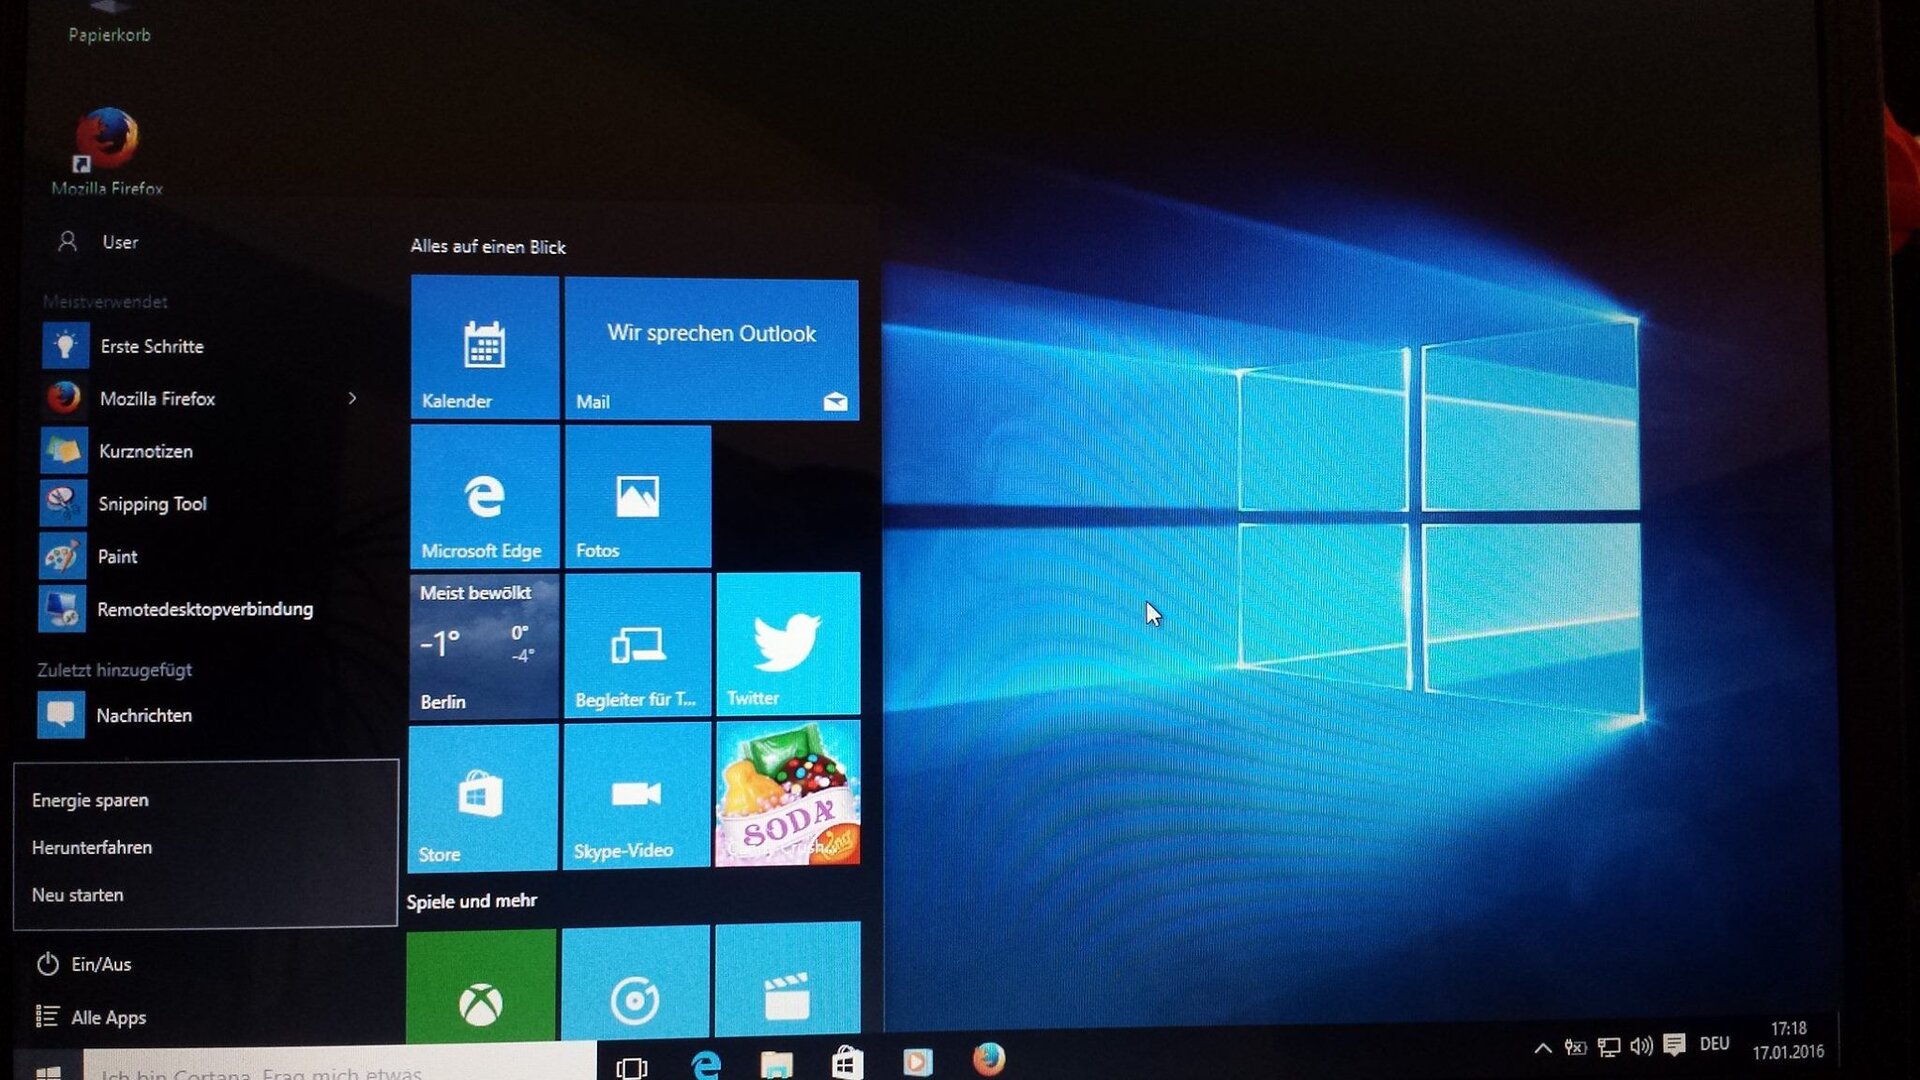1920x1080 pixels.
Task: Click 'Spiele und mehr' group header
Action: (472, 901)
